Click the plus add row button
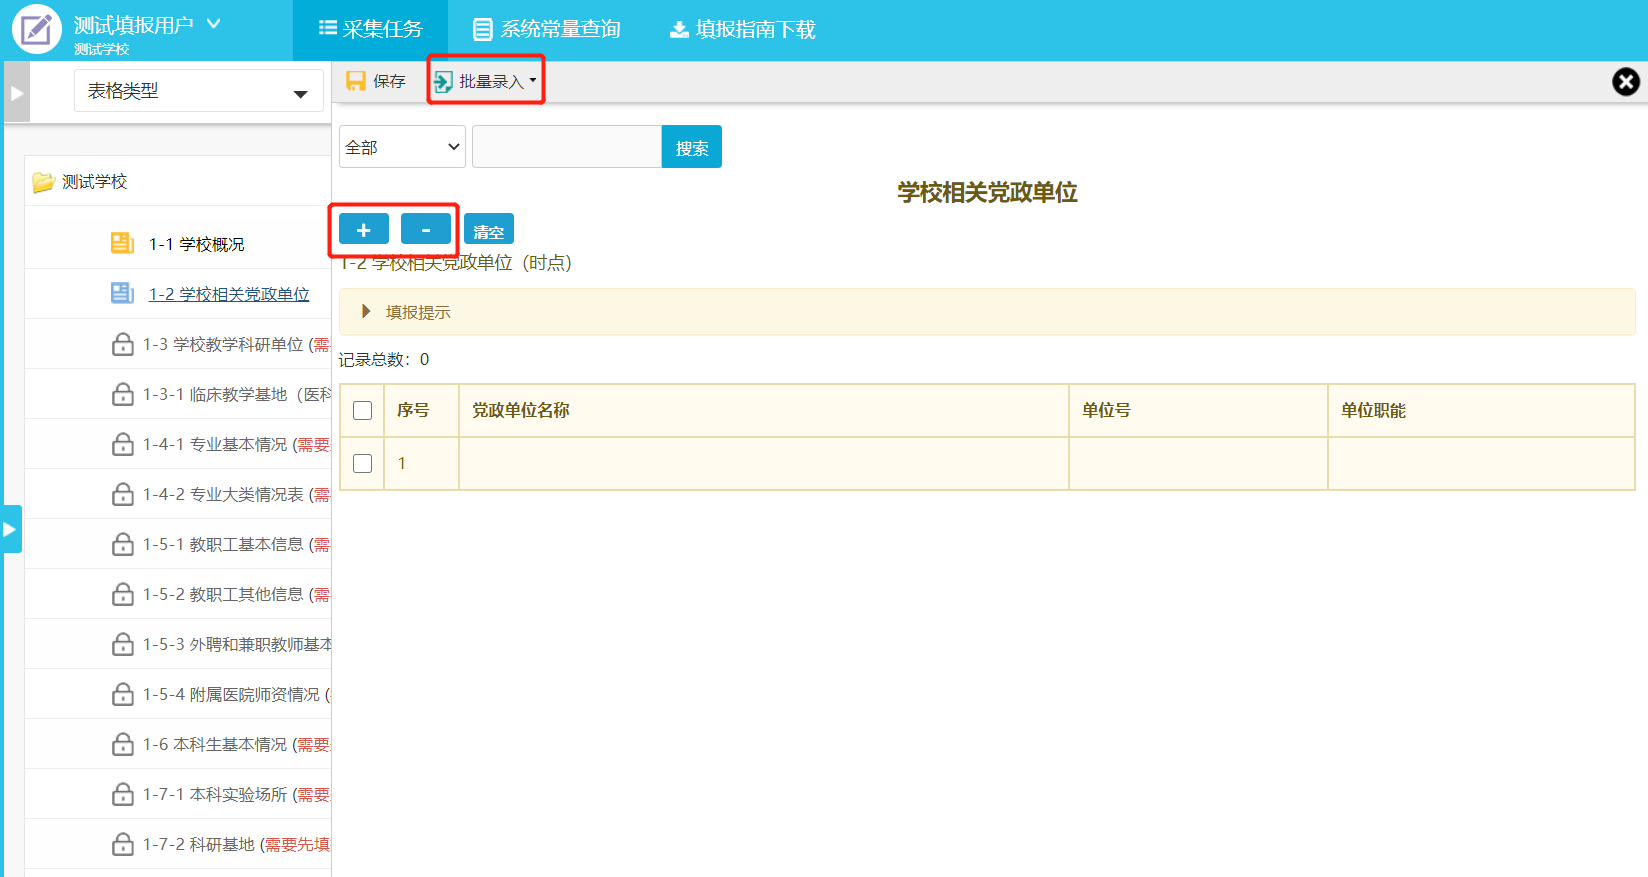 363,229
